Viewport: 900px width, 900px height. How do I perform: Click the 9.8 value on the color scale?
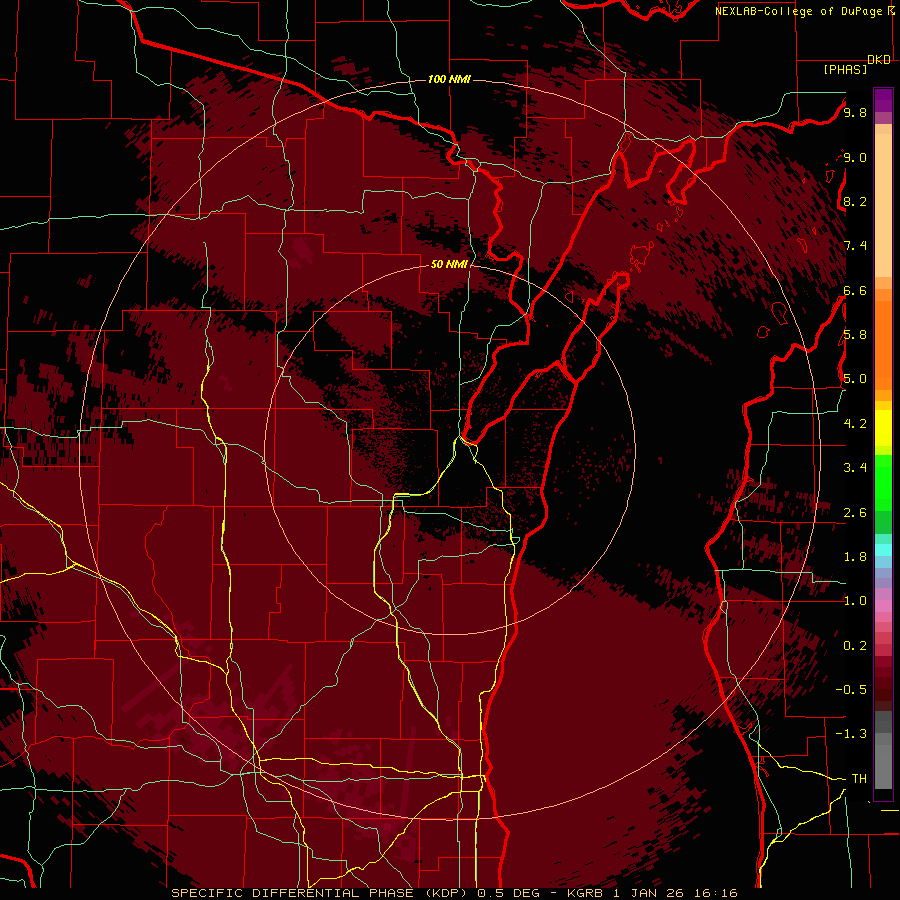(856, 112)
